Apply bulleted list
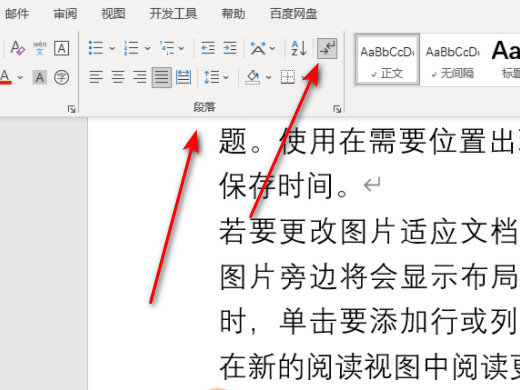Screen dimensions: 520x390 tap(96, 48)
